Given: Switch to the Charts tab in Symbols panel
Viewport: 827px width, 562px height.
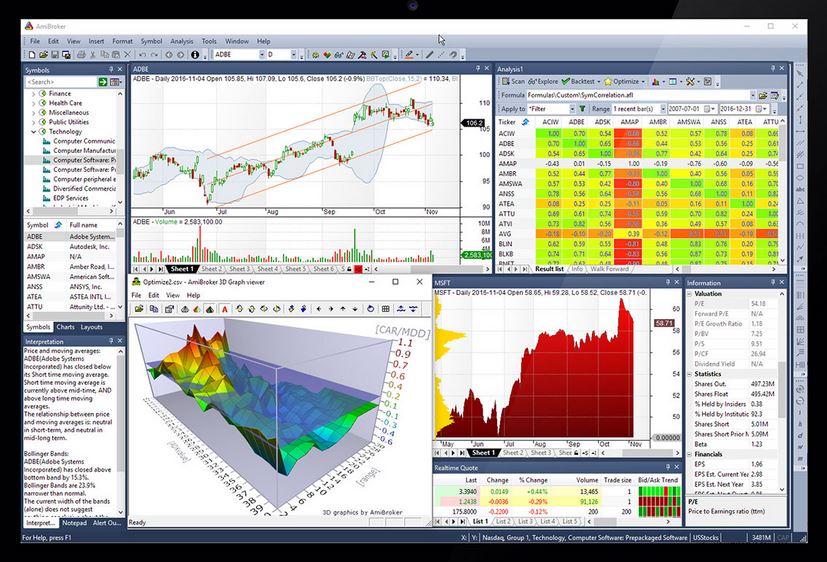Looking at the screenshot, I should tap(65, 327).
